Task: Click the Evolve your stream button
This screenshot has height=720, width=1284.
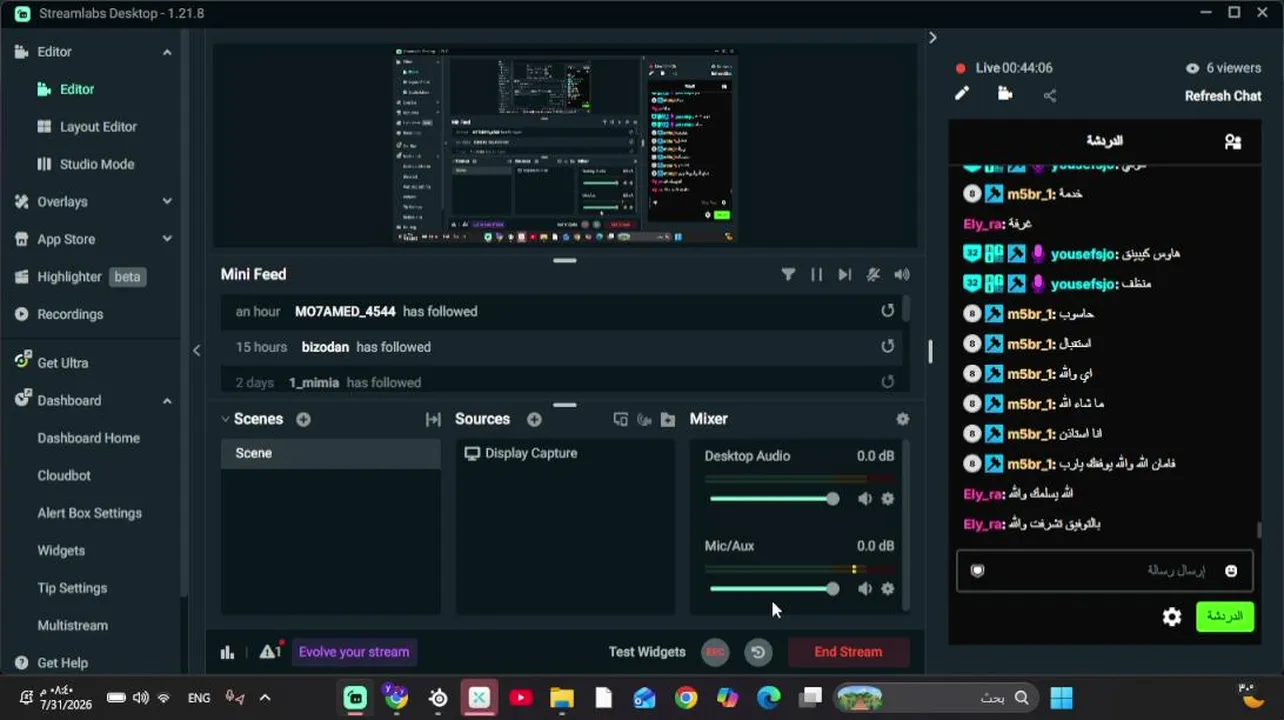Action: coord(354,652)
